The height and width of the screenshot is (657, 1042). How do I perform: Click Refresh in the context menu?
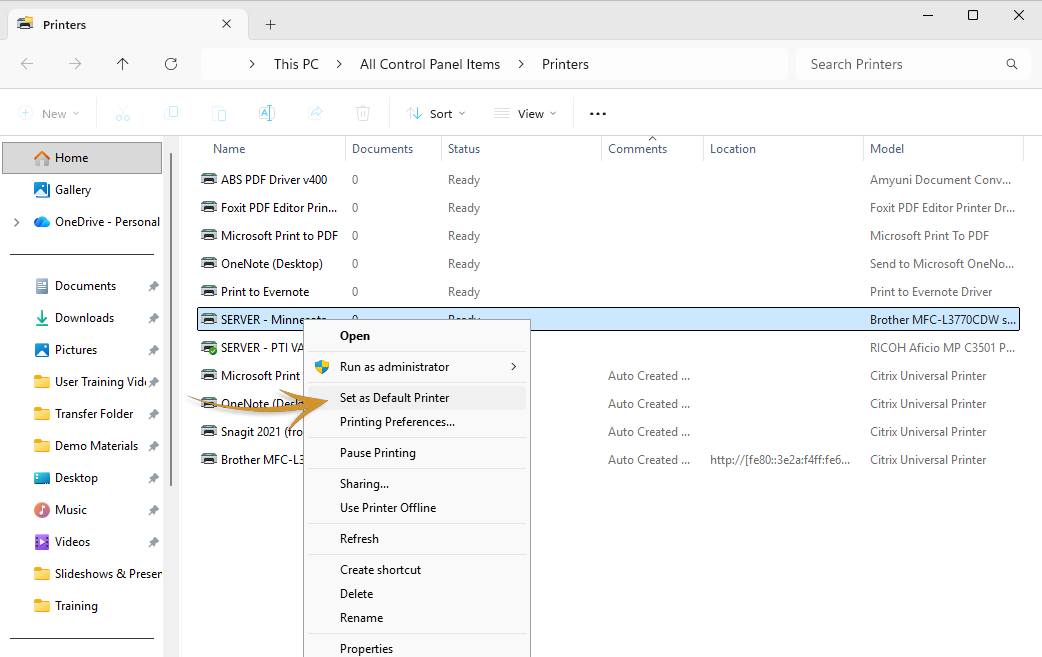417,539
